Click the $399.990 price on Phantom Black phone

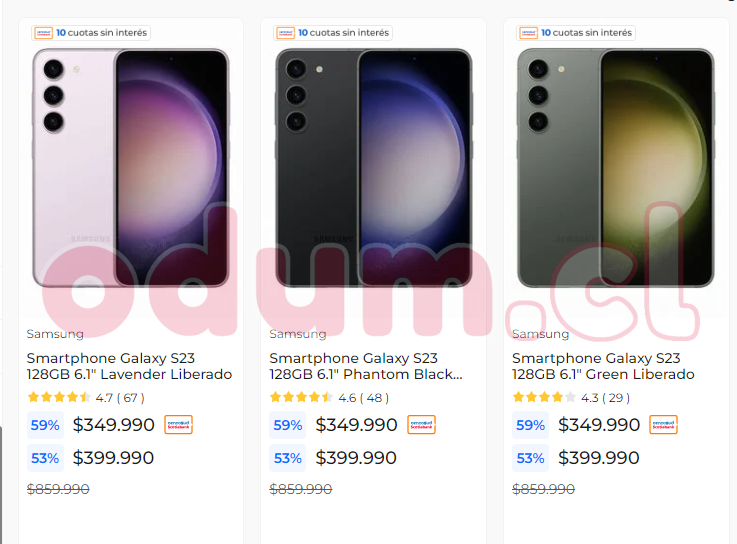356,458
